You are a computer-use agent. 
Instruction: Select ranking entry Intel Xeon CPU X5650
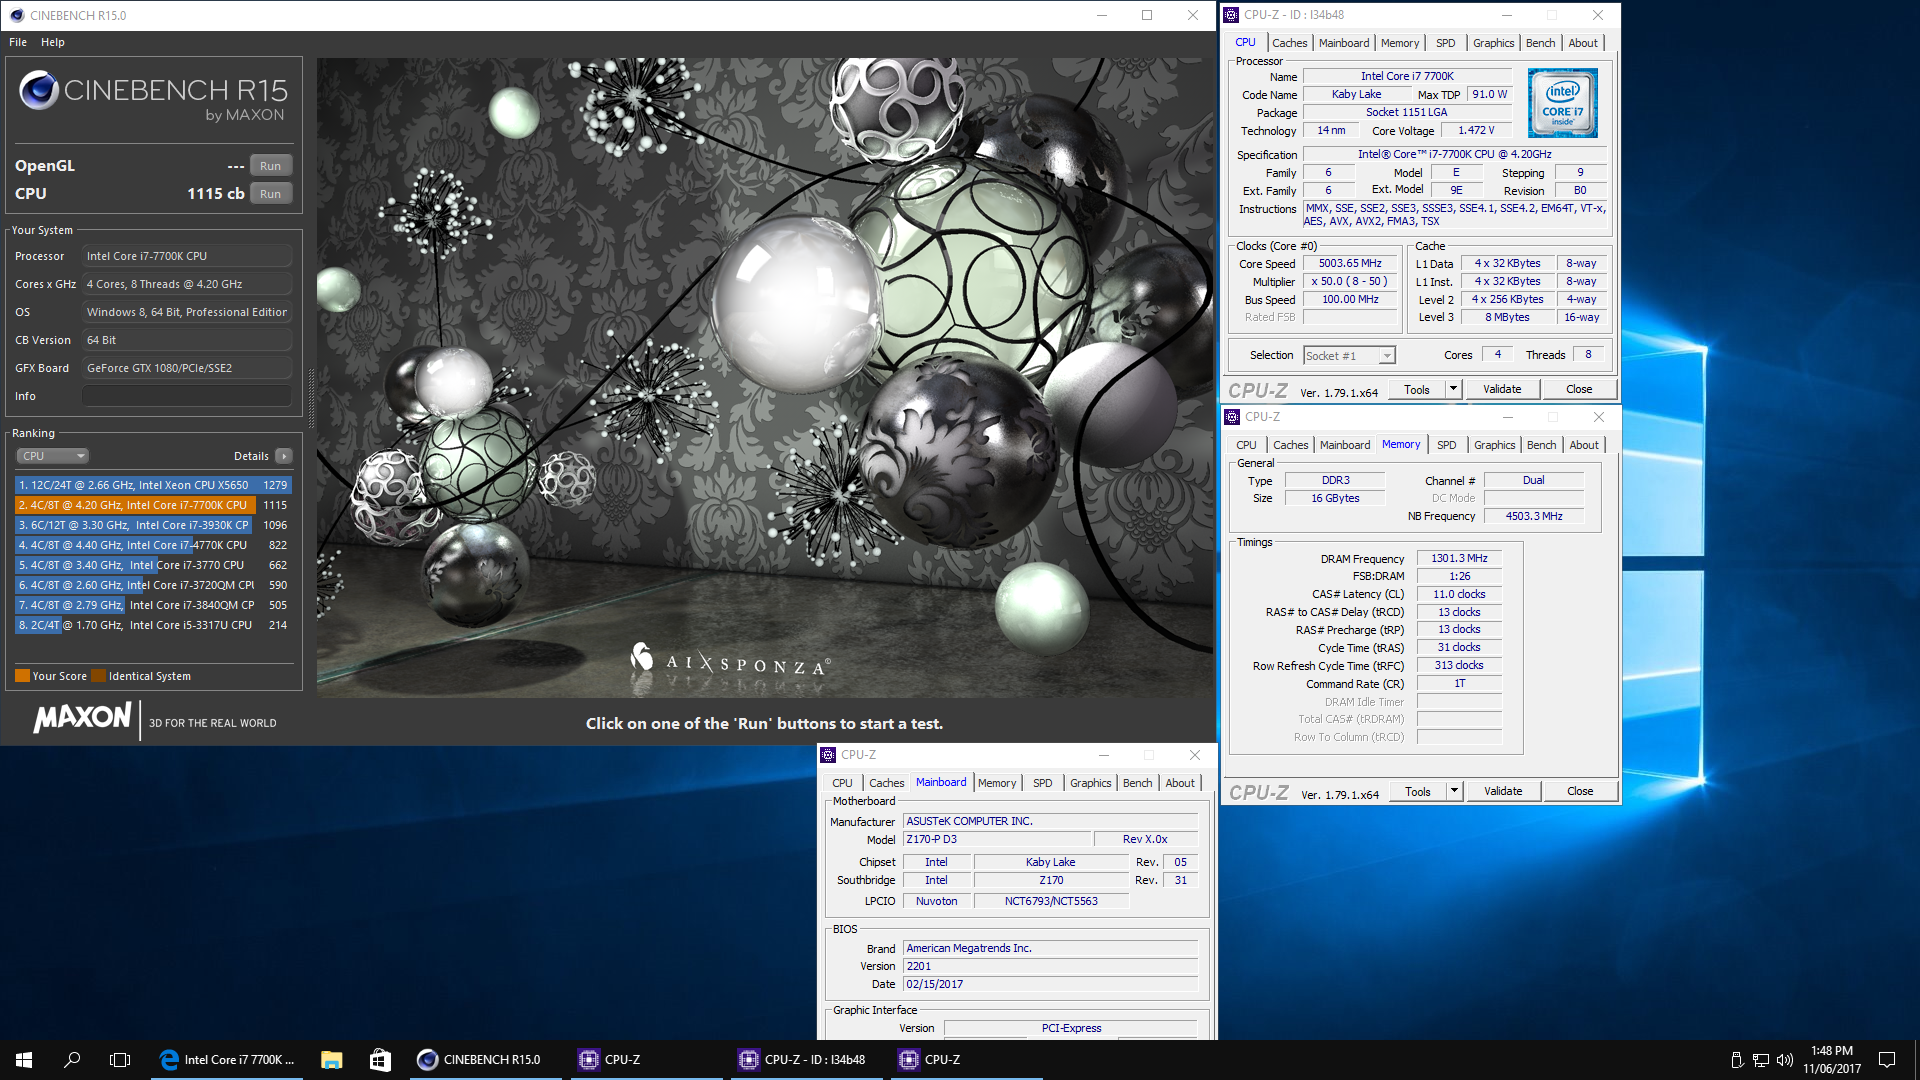click(x=153, y=485)
